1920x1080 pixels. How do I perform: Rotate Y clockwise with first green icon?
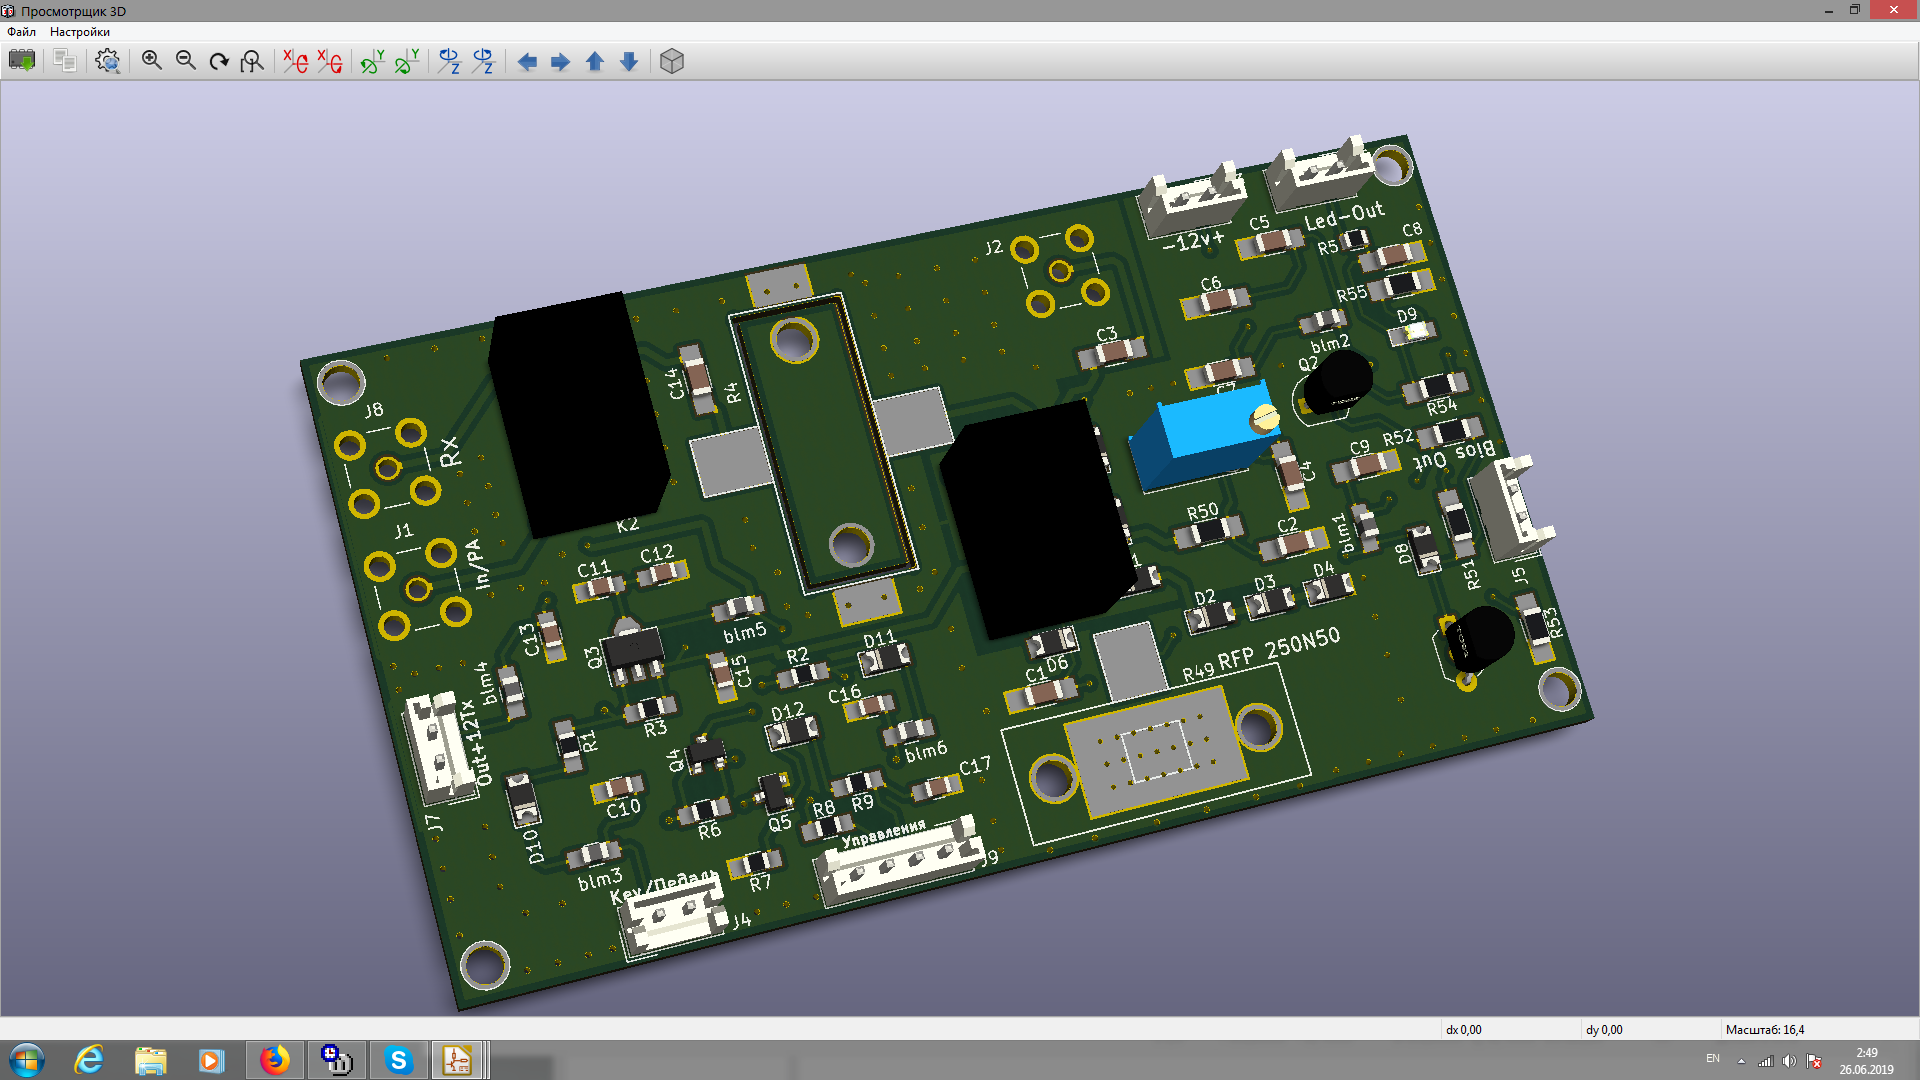click(x=372, y=61)
